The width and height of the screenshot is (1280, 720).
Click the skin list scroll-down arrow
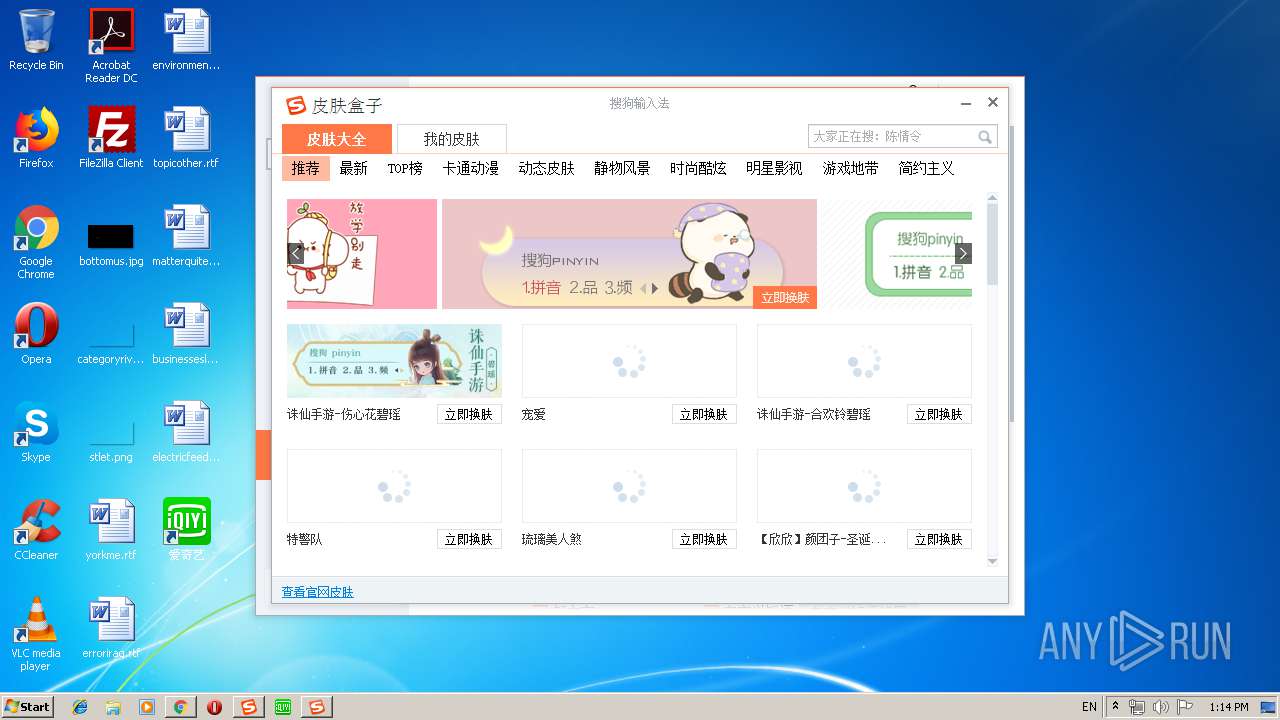[992, 561]
